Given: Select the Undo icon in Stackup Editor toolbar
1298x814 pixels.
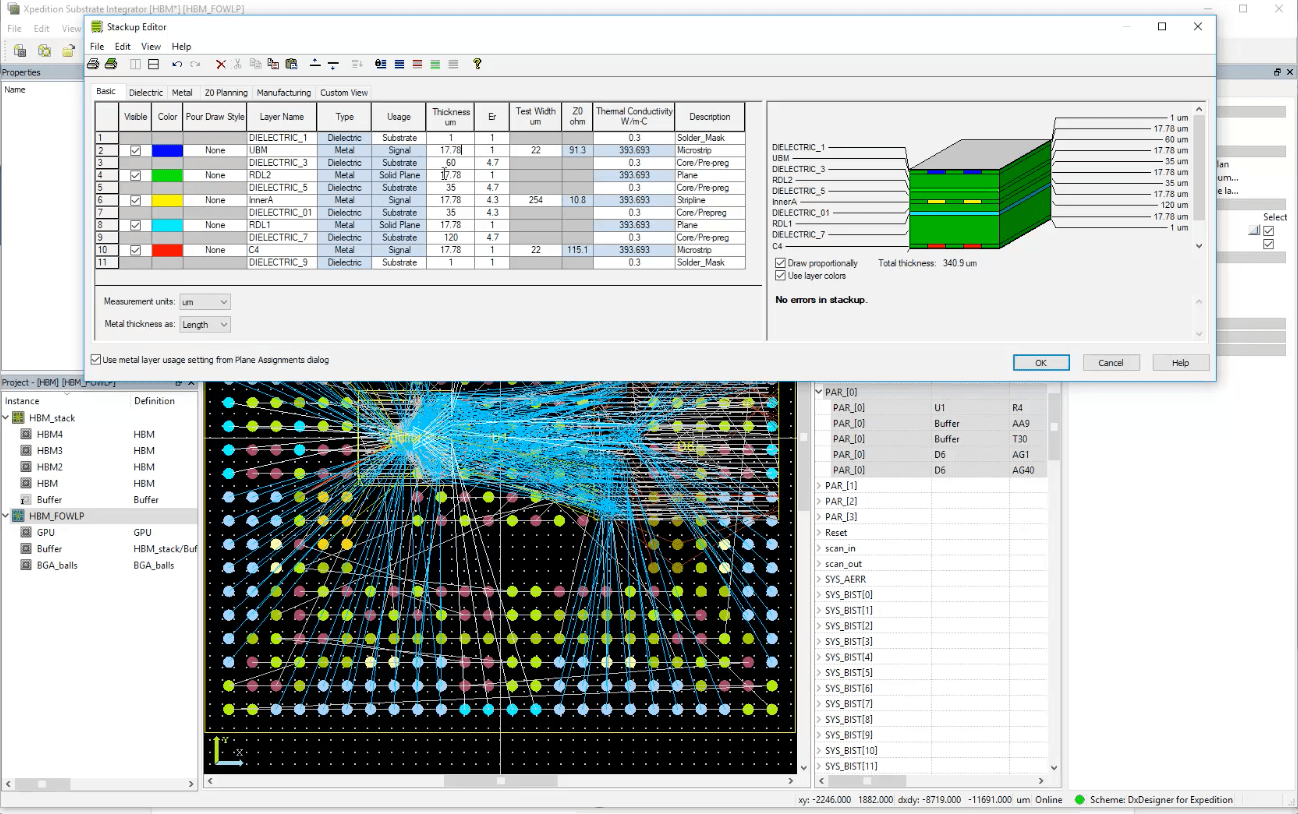Looking at the screenshot, I should click(177, 63).
